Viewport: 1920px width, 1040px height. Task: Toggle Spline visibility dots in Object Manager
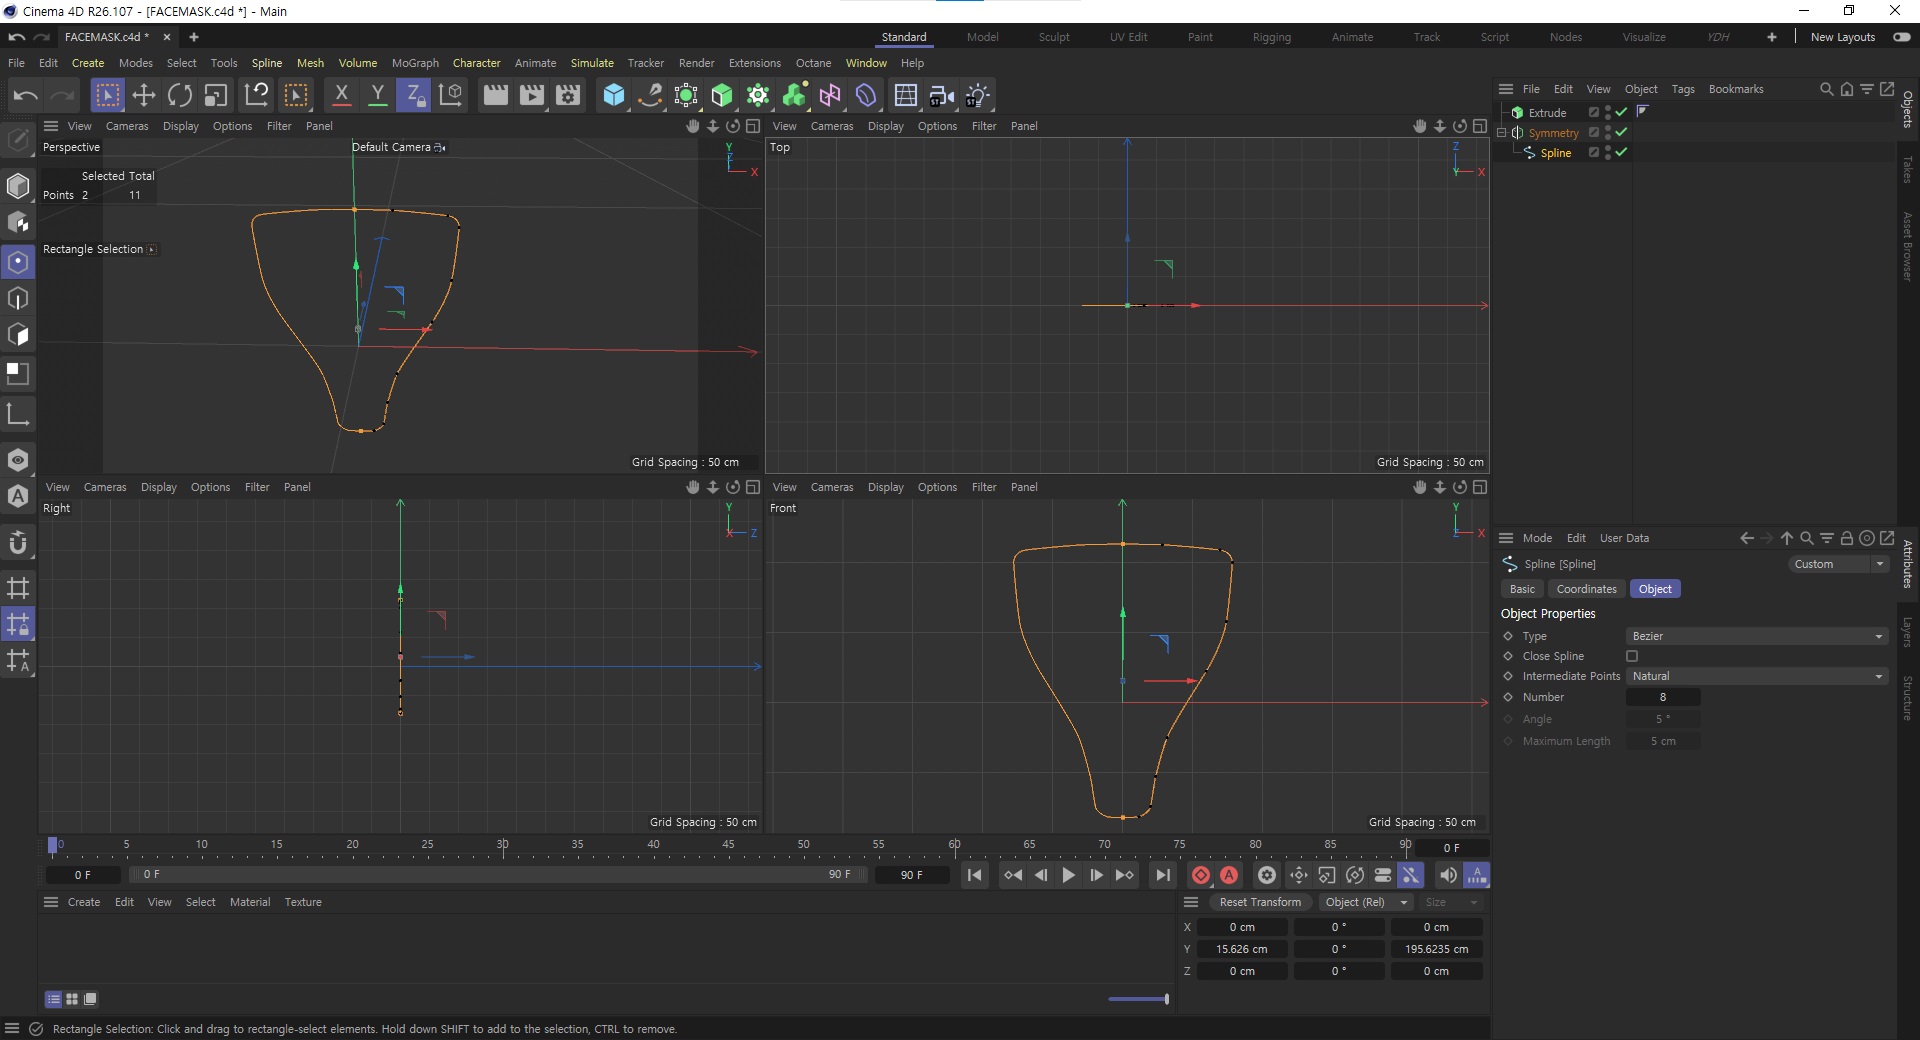(x=1608, y=152)
